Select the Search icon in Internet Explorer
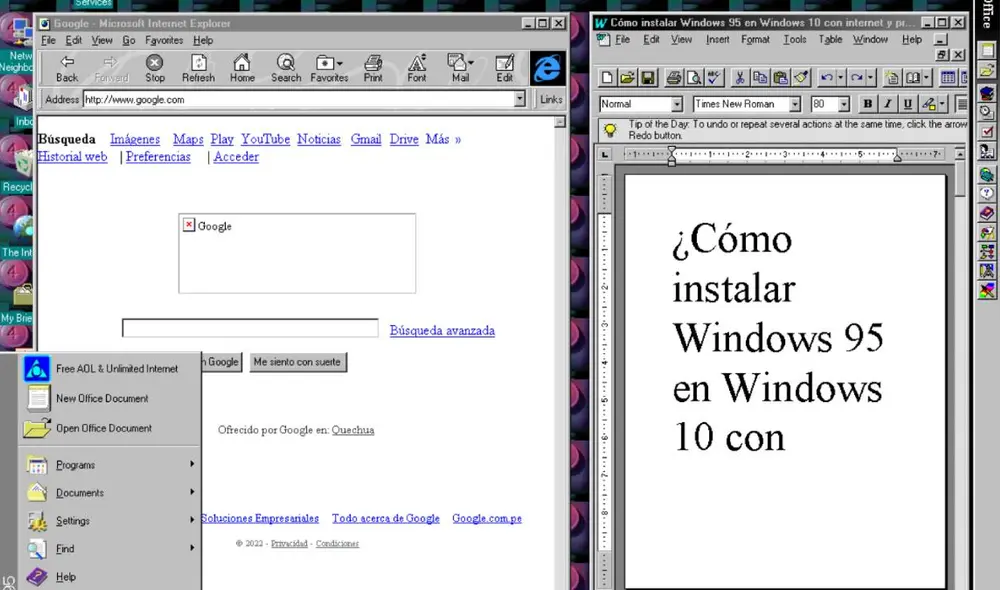This screenshot has width=1000, height=590. tap(286, 67)
